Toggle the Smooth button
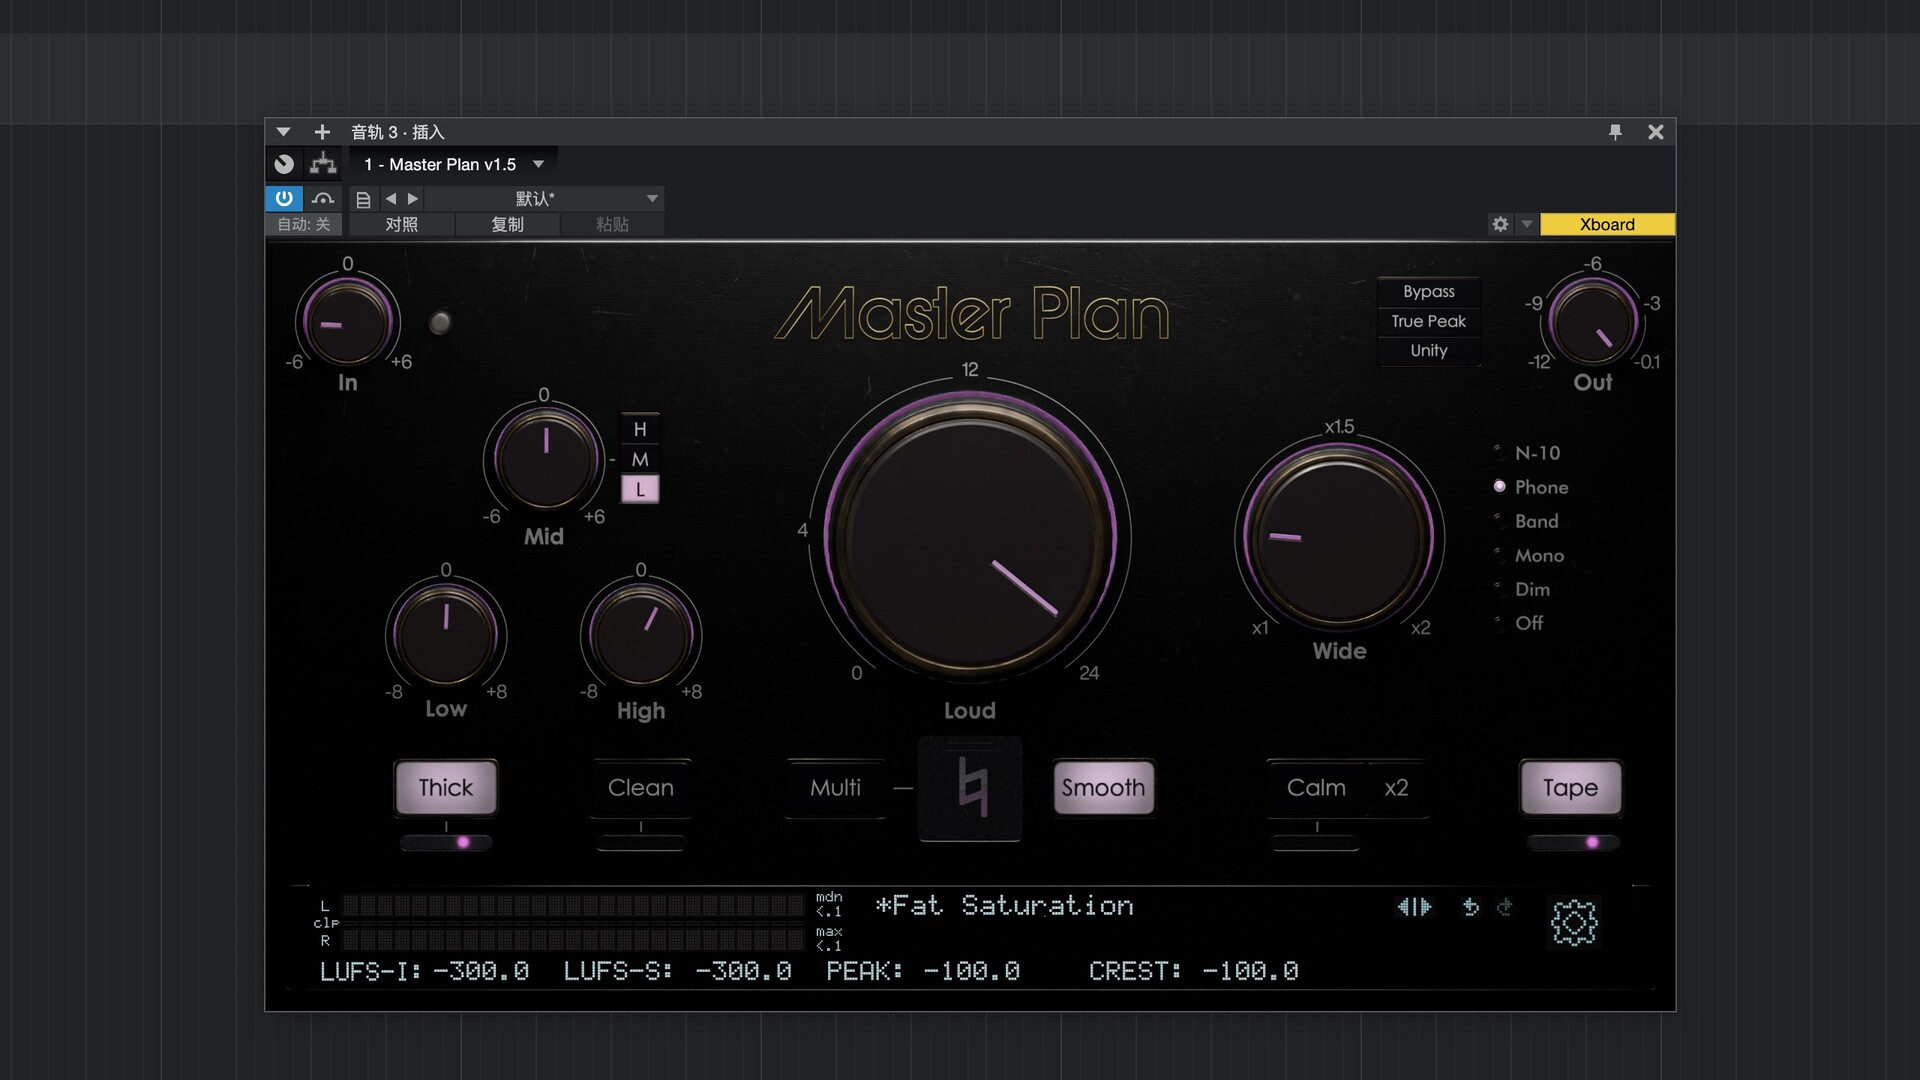 [x=1103, y=787]
